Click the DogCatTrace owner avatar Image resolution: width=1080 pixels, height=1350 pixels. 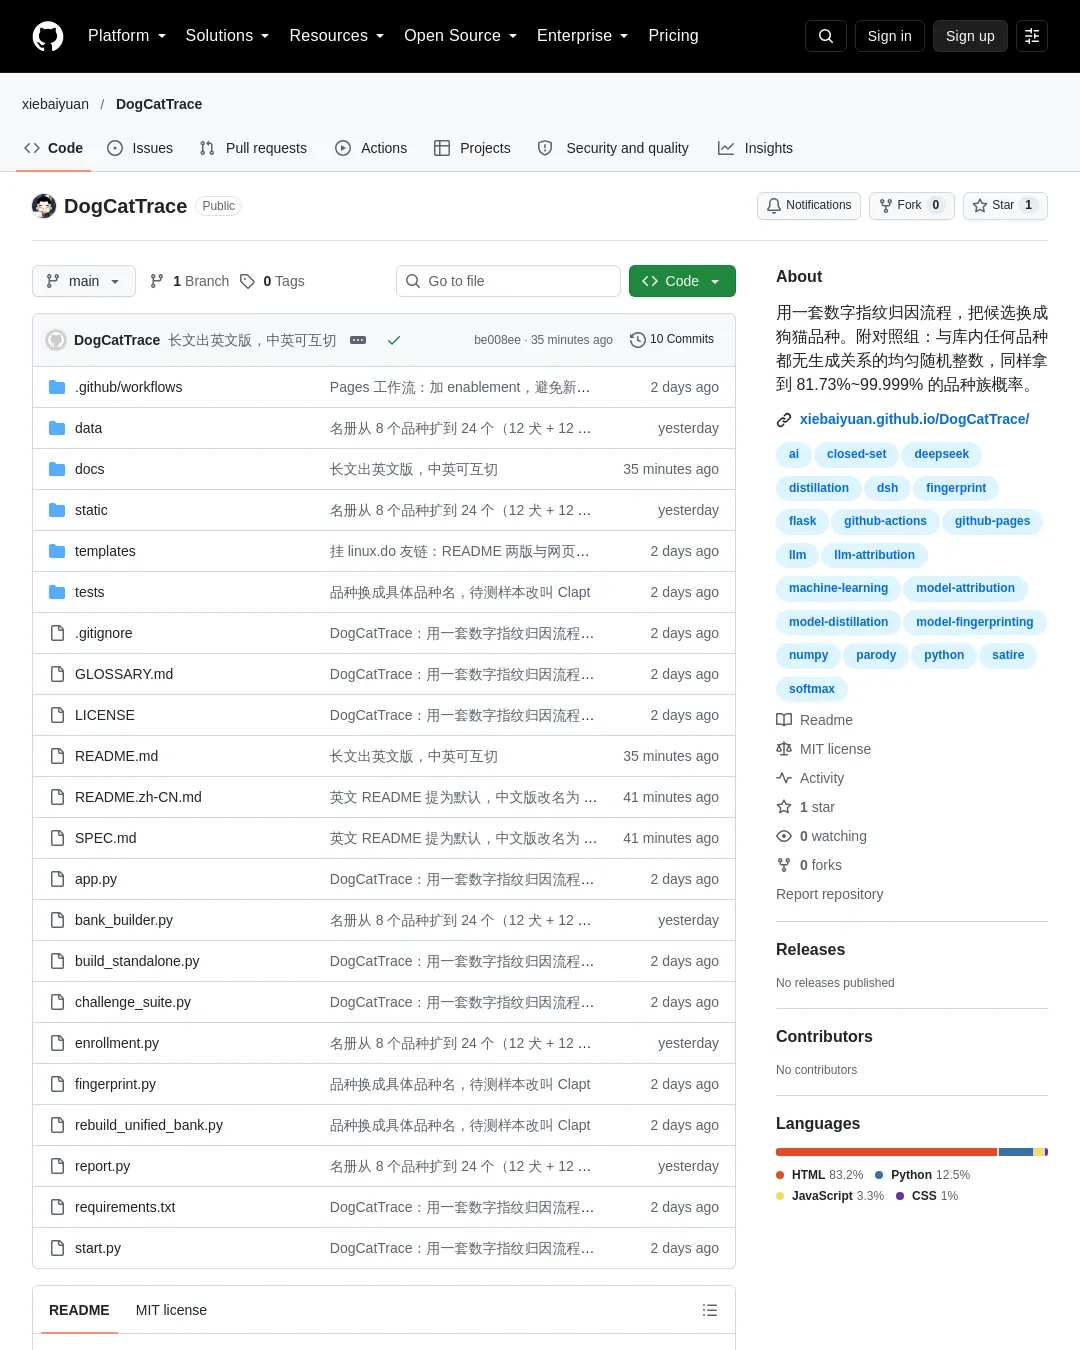(x=44, y=206)
